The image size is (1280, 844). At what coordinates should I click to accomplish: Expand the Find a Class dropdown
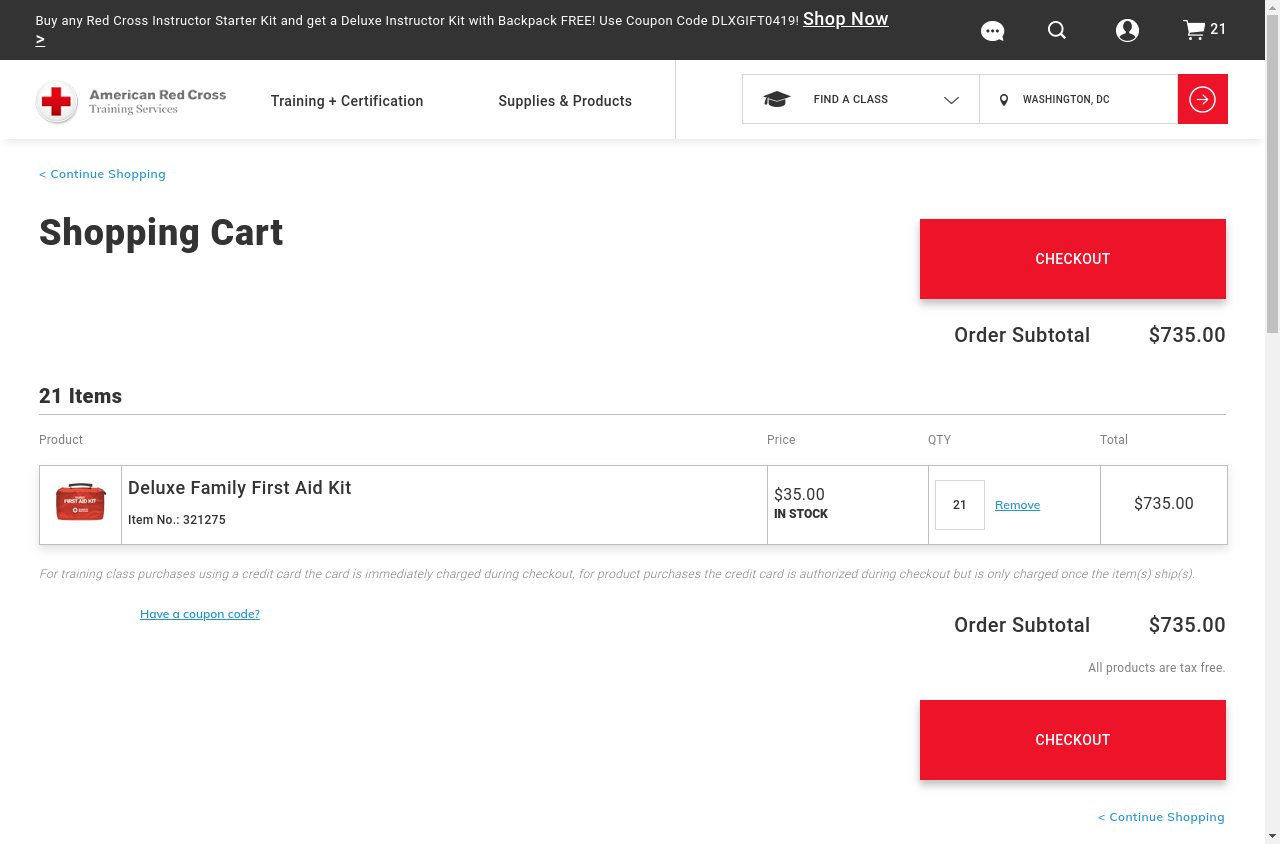coord(951,100)
